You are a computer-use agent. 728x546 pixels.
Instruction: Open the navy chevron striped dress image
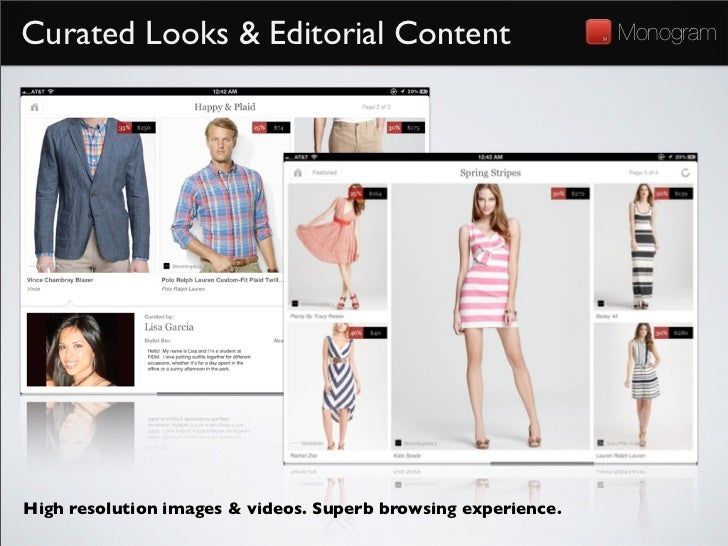pos(338,386)
